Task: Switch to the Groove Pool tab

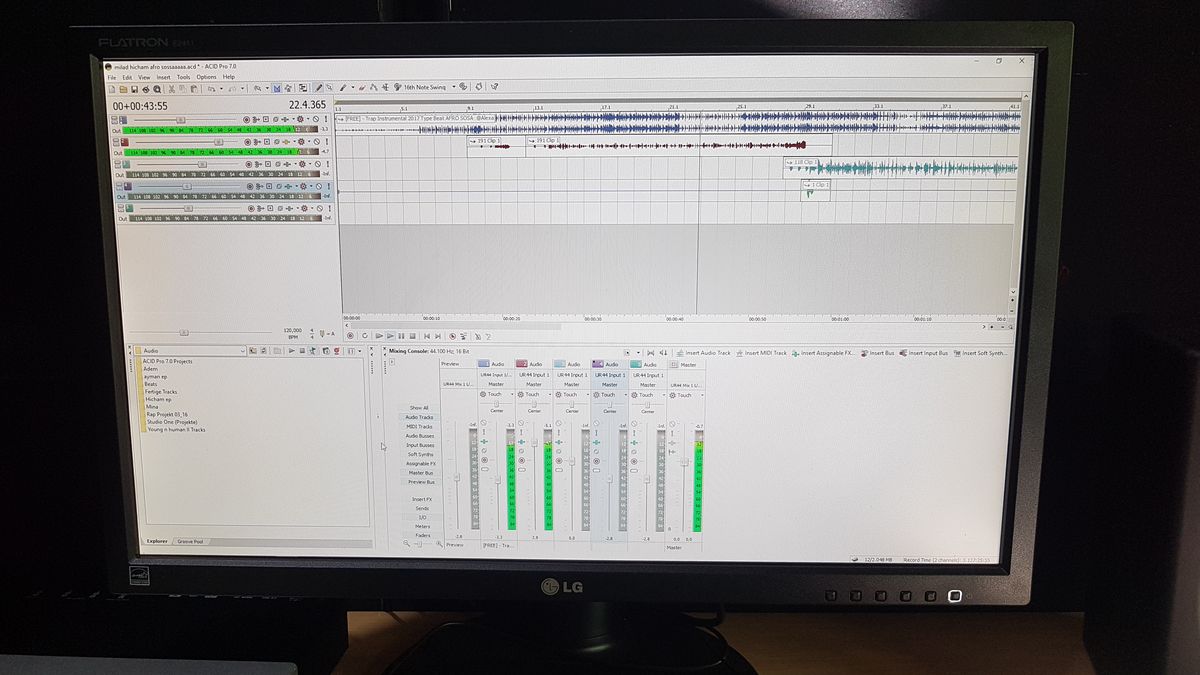Action: pyautogui.click(x=190, y=541)
